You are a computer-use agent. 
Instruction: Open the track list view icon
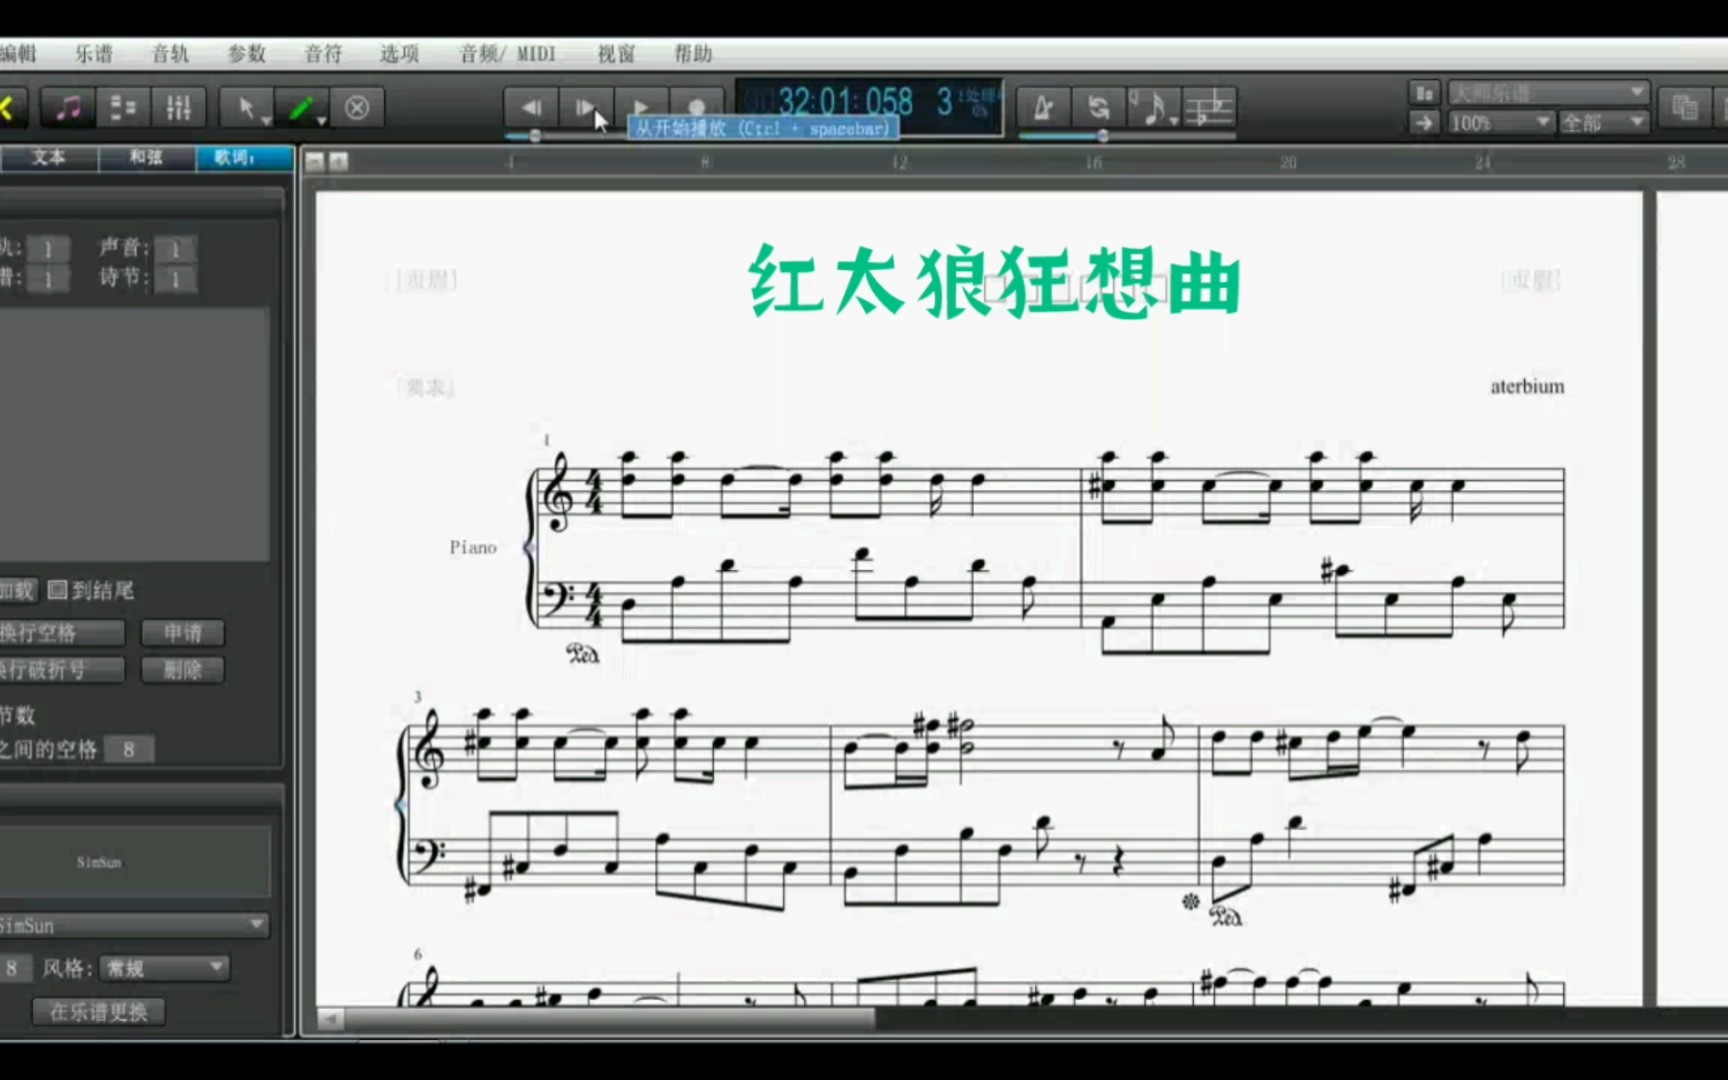[123, 107]
